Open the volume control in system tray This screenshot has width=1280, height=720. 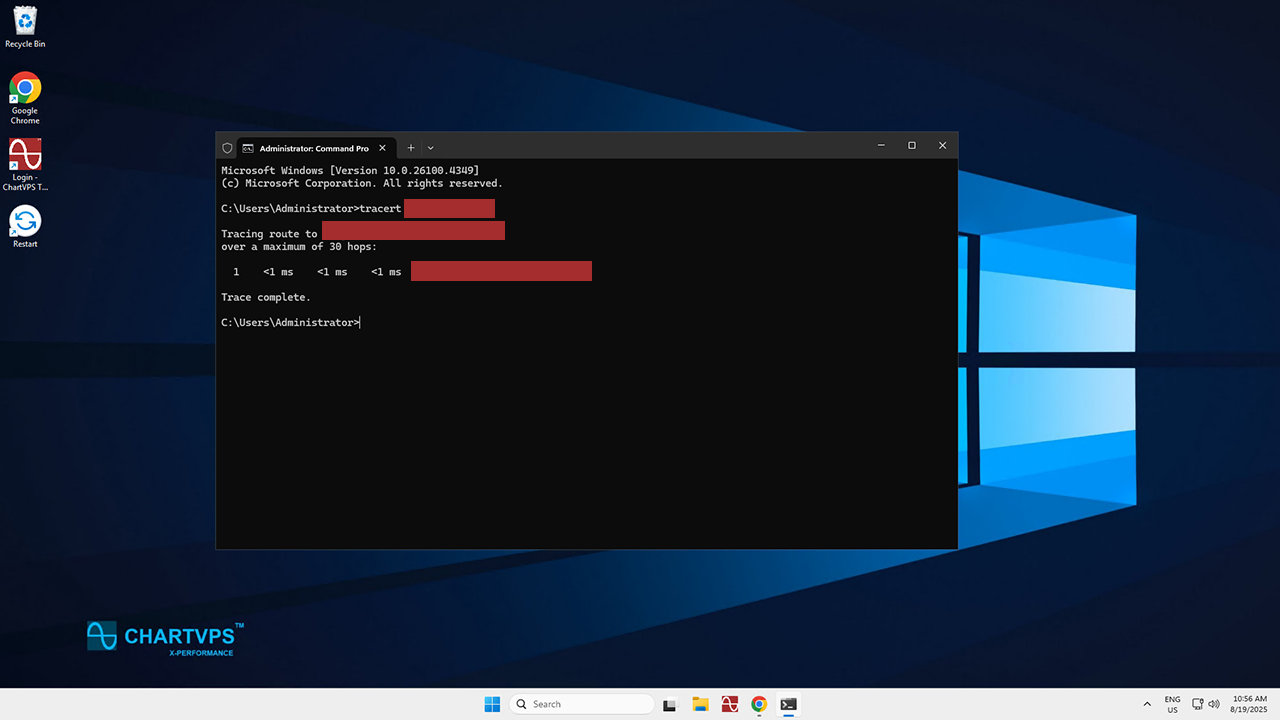1214,704
